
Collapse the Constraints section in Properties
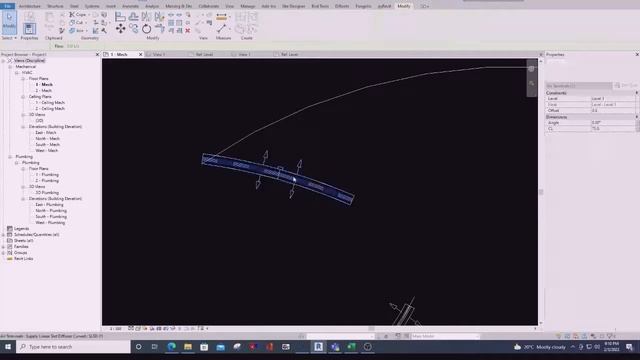click(636, 93)
